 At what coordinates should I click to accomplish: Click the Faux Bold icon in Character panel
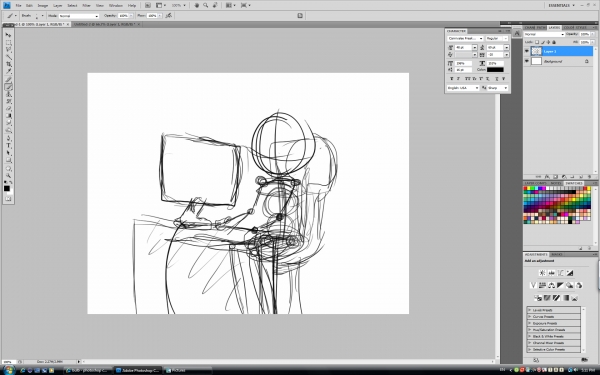(x=452, y=78)
